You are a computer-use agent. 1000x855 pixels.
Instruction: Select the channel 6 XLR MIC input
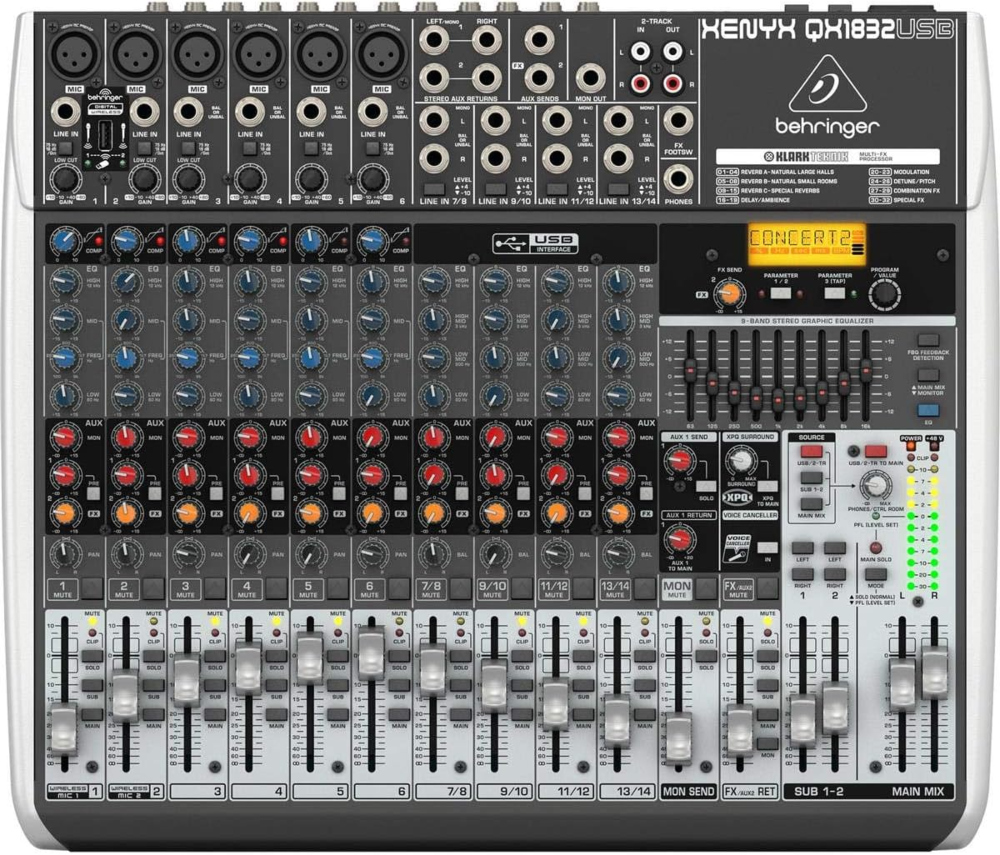click(x=382, y=54)
